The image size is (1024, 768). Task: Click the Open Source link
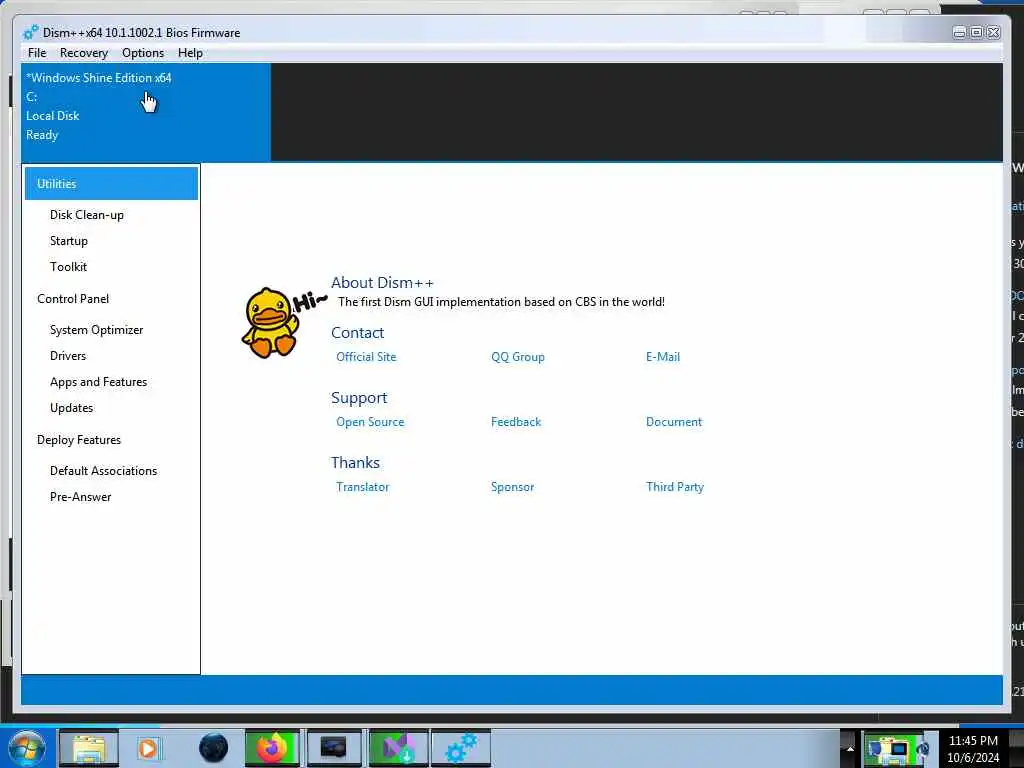pyautogui.click(x=370, y=422)
